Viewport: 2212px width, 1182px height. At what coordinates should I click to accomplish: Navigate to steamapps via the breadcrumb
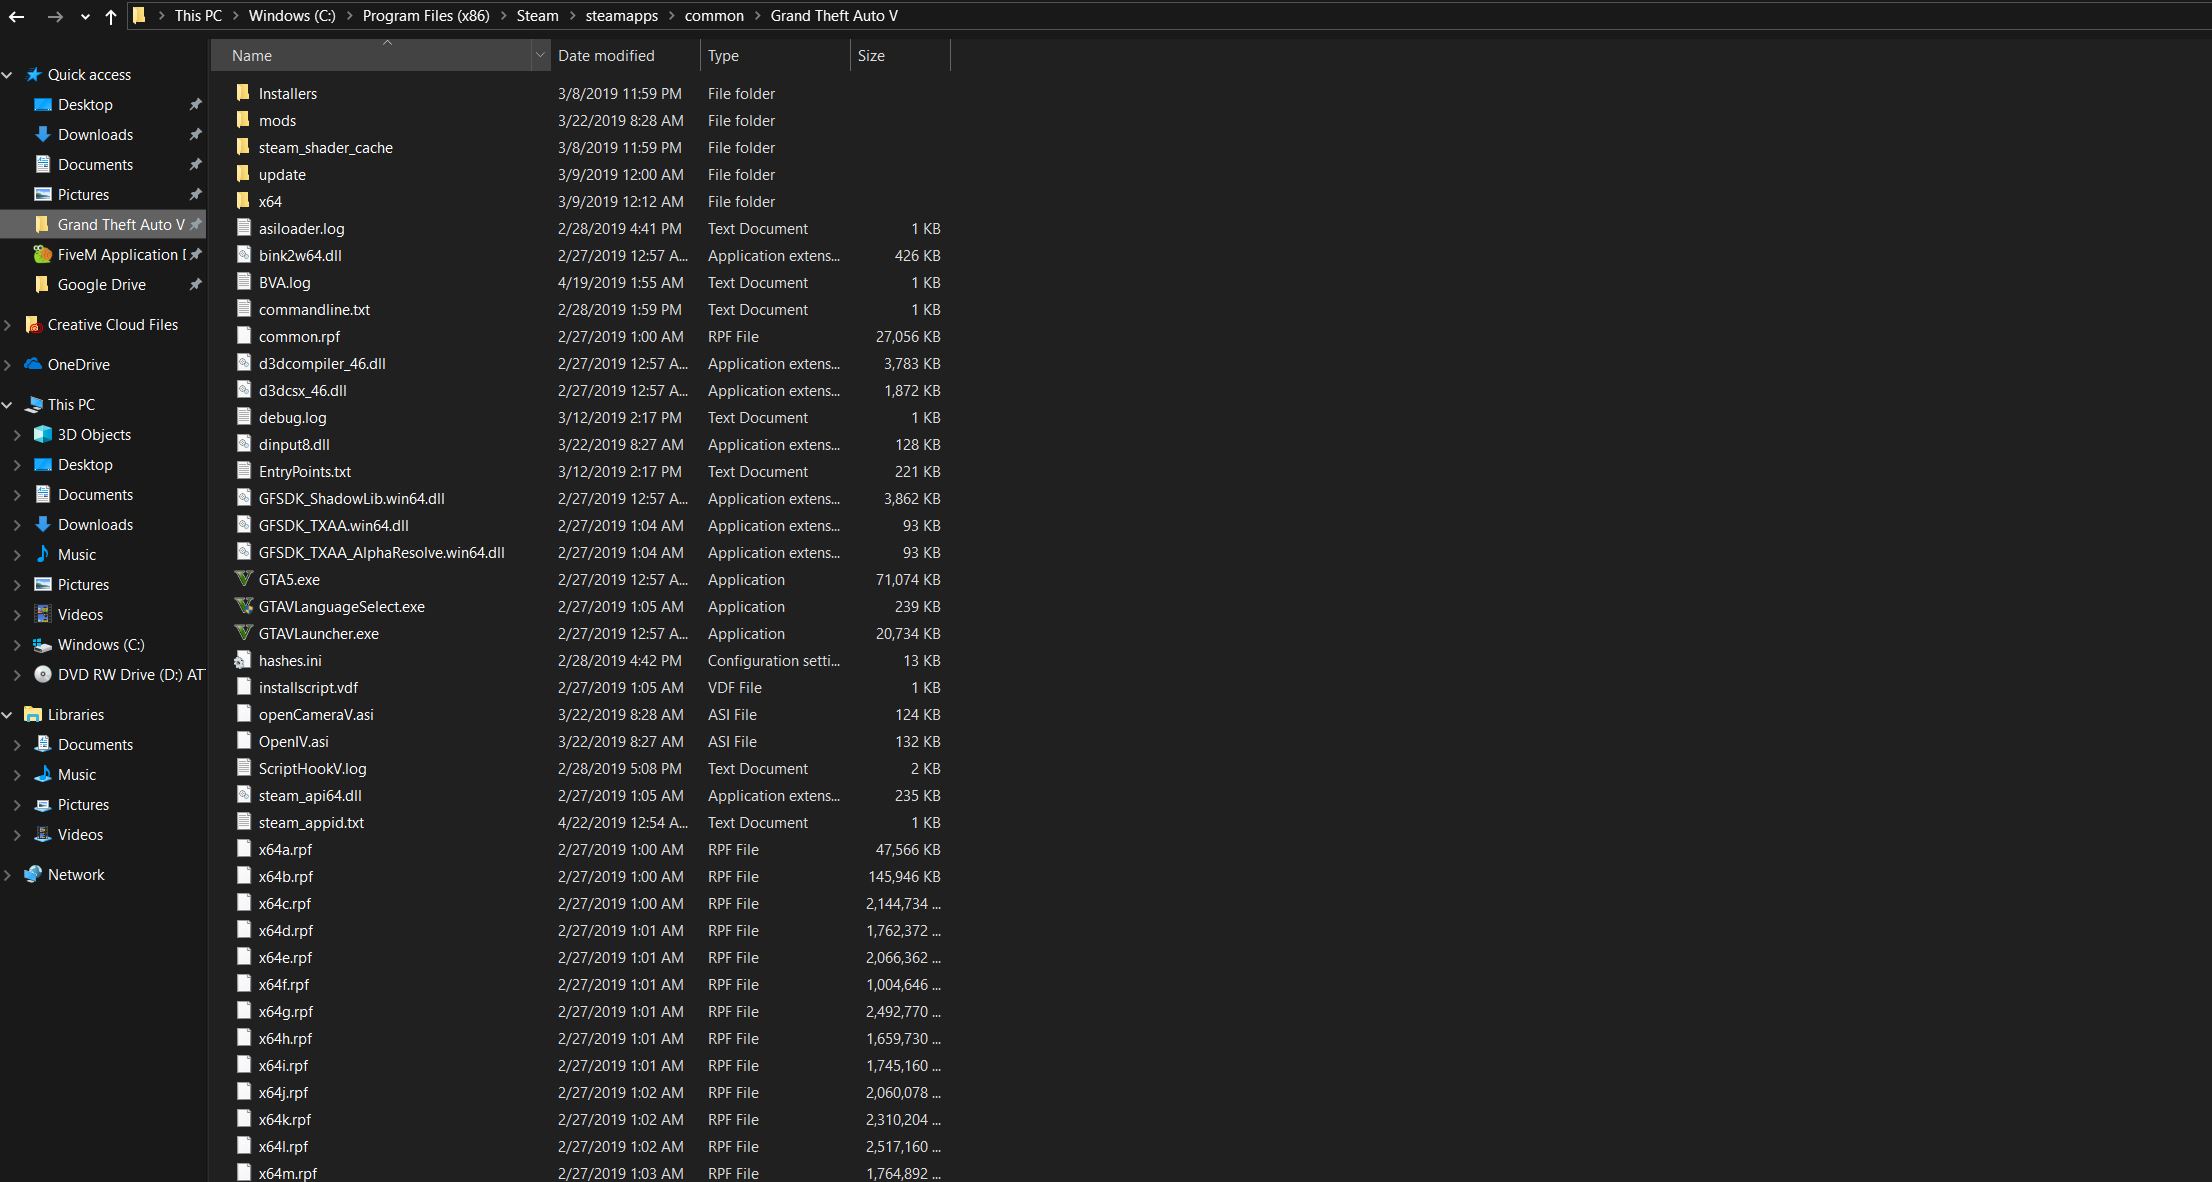coord(621,16)
